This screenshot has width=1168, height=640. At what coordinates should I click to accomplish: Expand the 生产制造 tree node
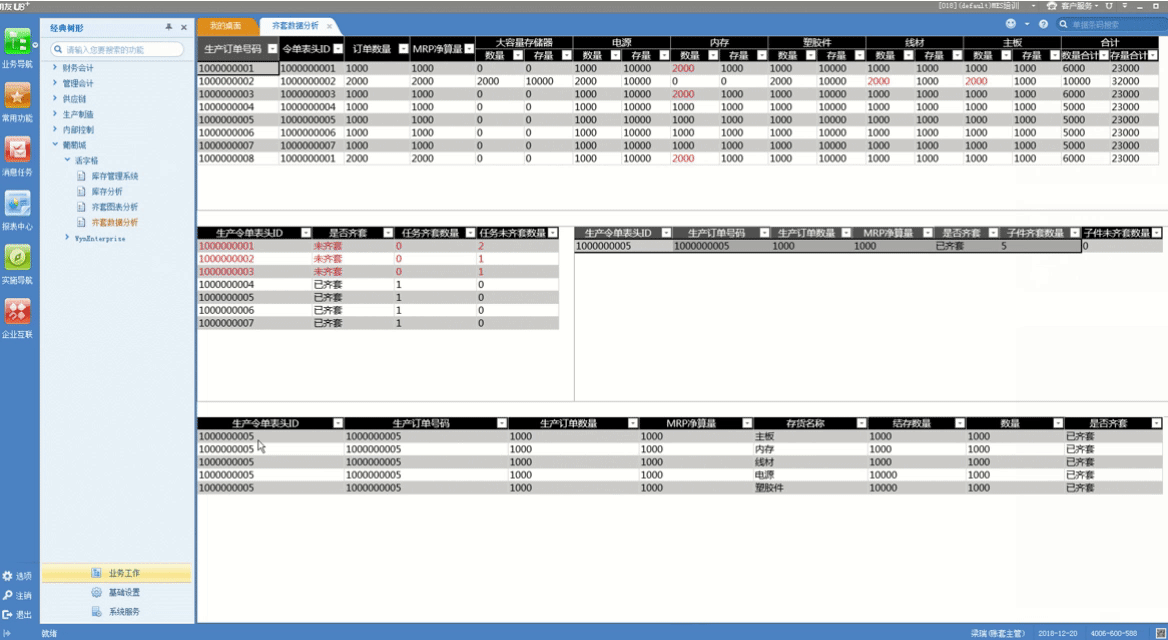[55, 114]
